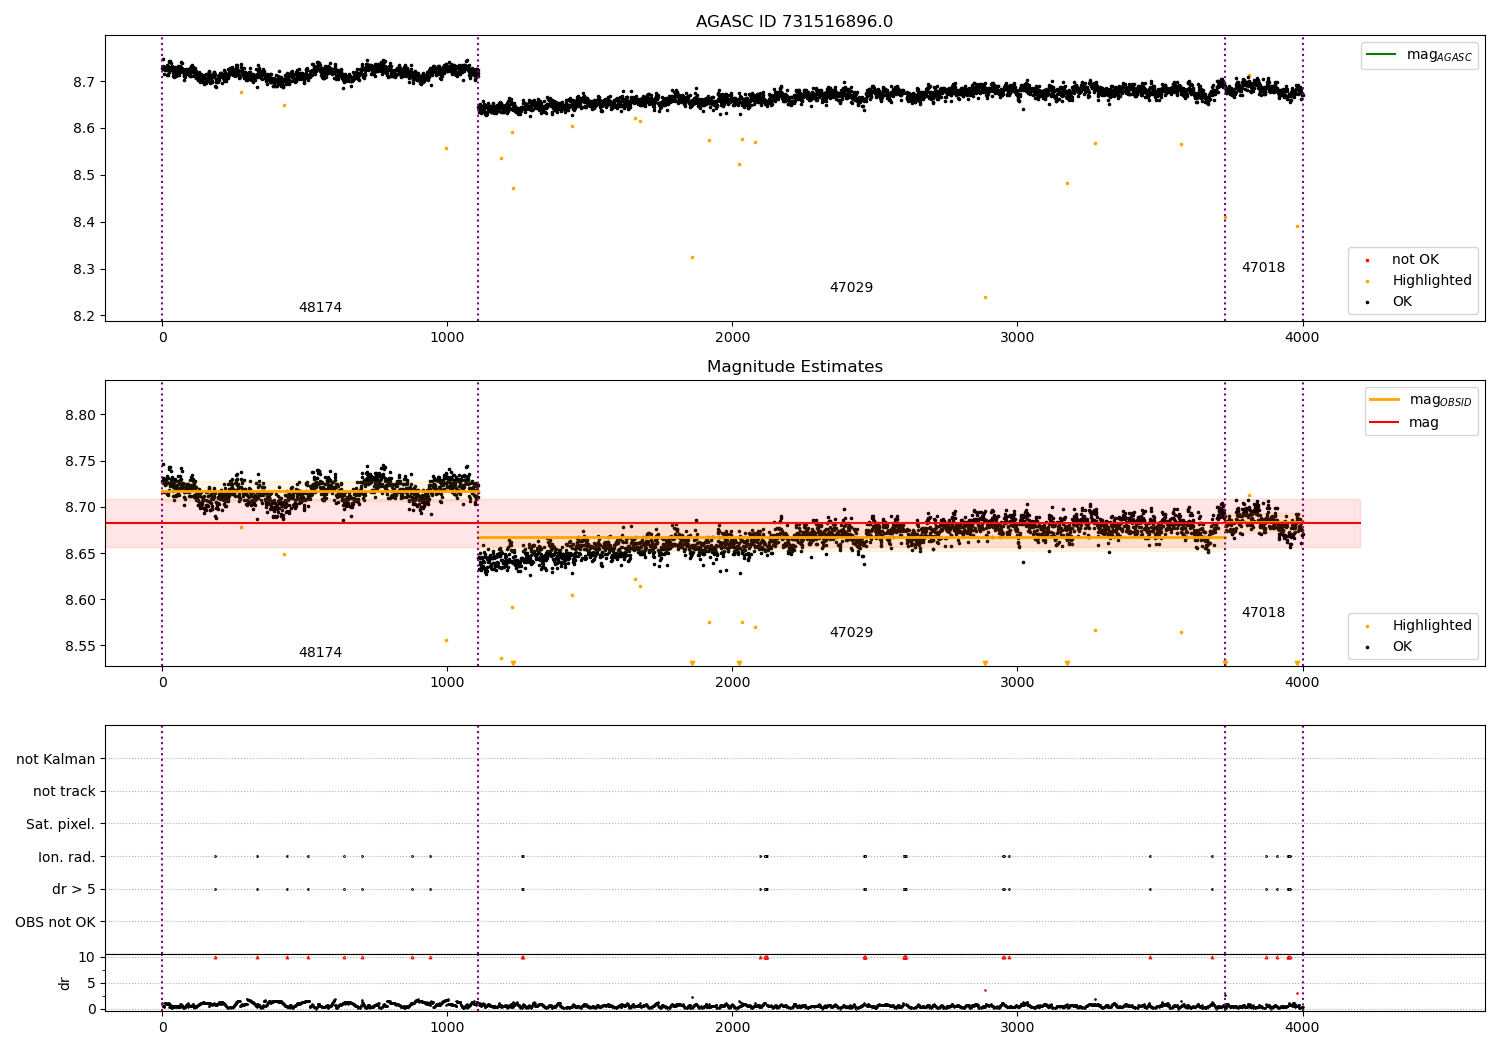The image size is (1500, 1050).
Task: Click the obsid label 48174 in top plot
Action: (320, 308)
